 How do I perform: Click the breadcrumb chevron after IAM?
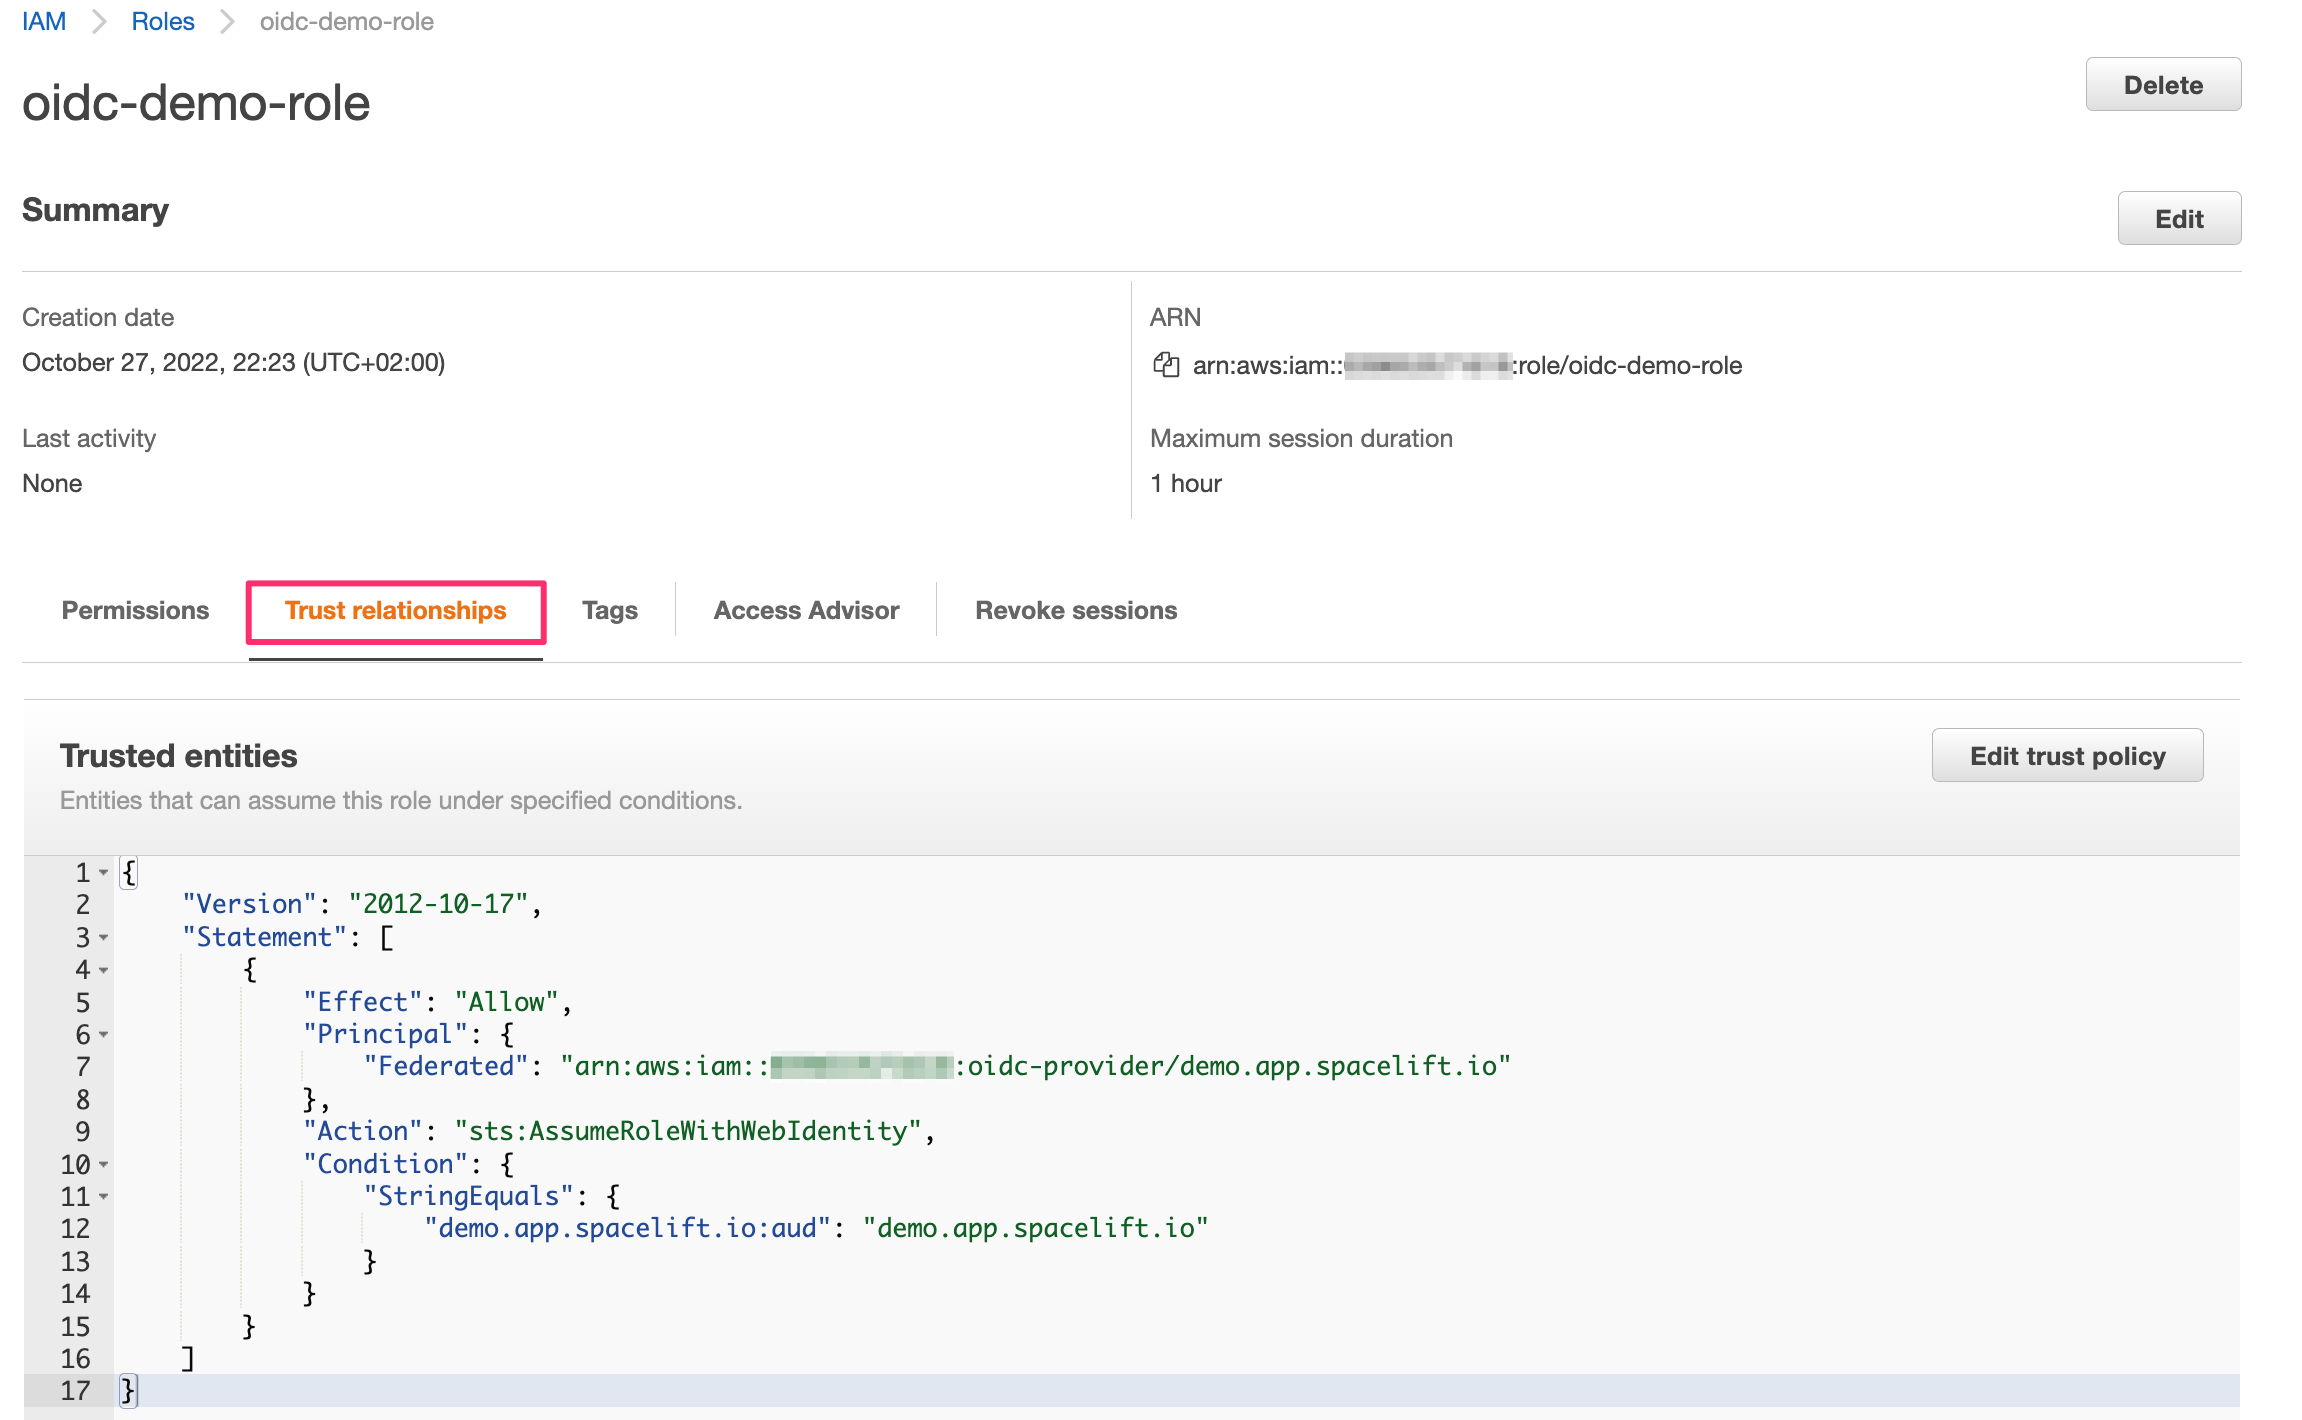coord(99,21)
